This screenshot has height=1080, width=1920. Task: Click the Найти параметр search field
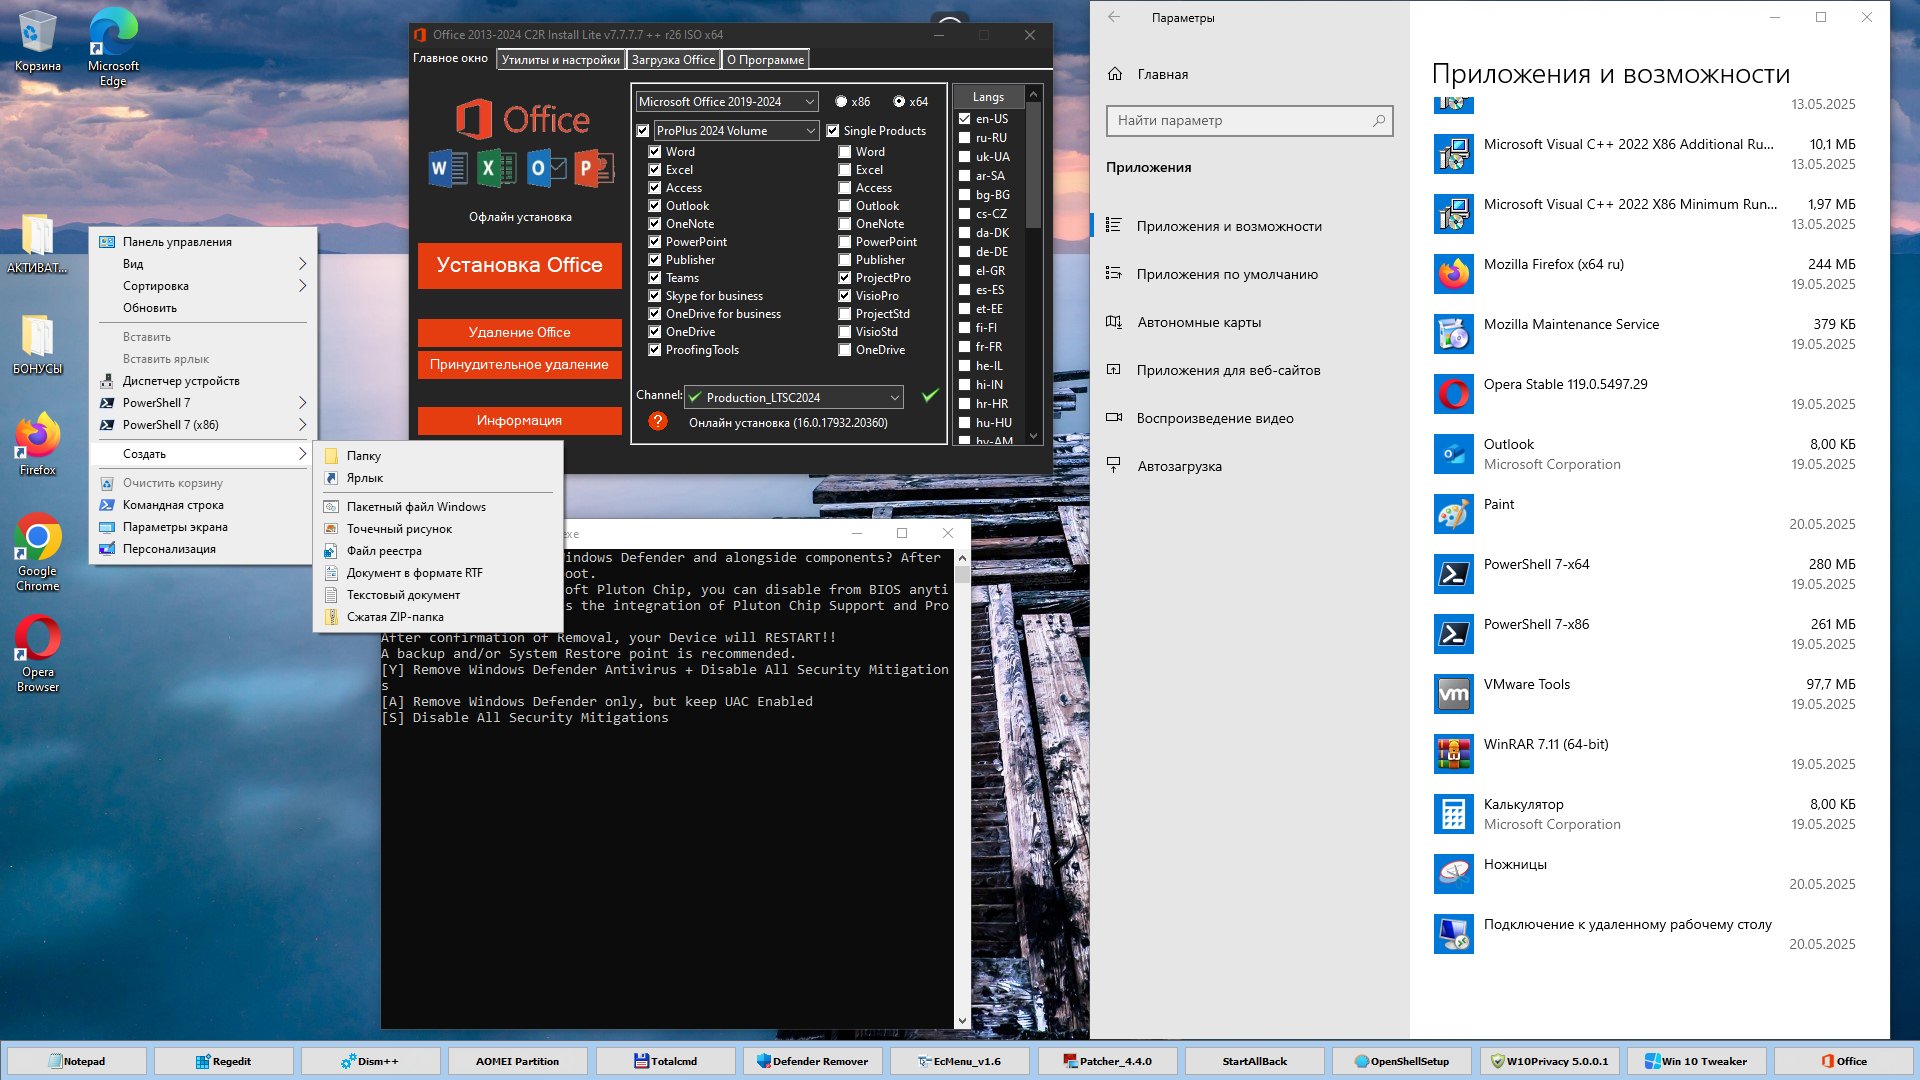coord(1240,121)
